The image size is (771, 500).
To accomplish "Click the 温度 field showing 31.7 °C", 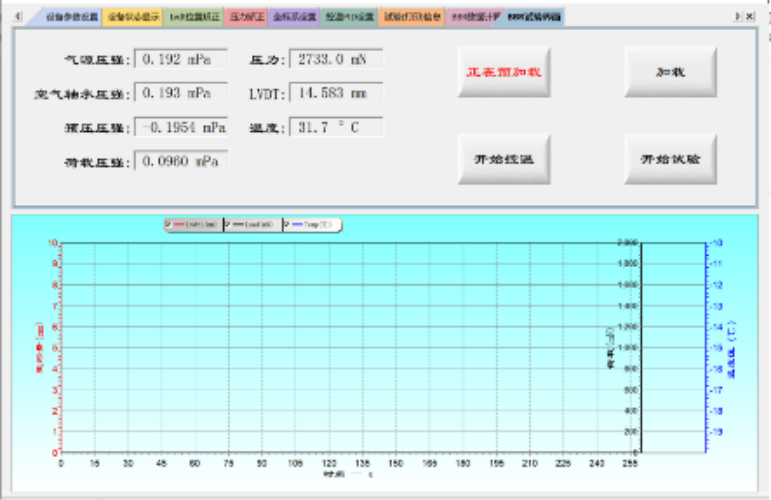I will point(336,127).
